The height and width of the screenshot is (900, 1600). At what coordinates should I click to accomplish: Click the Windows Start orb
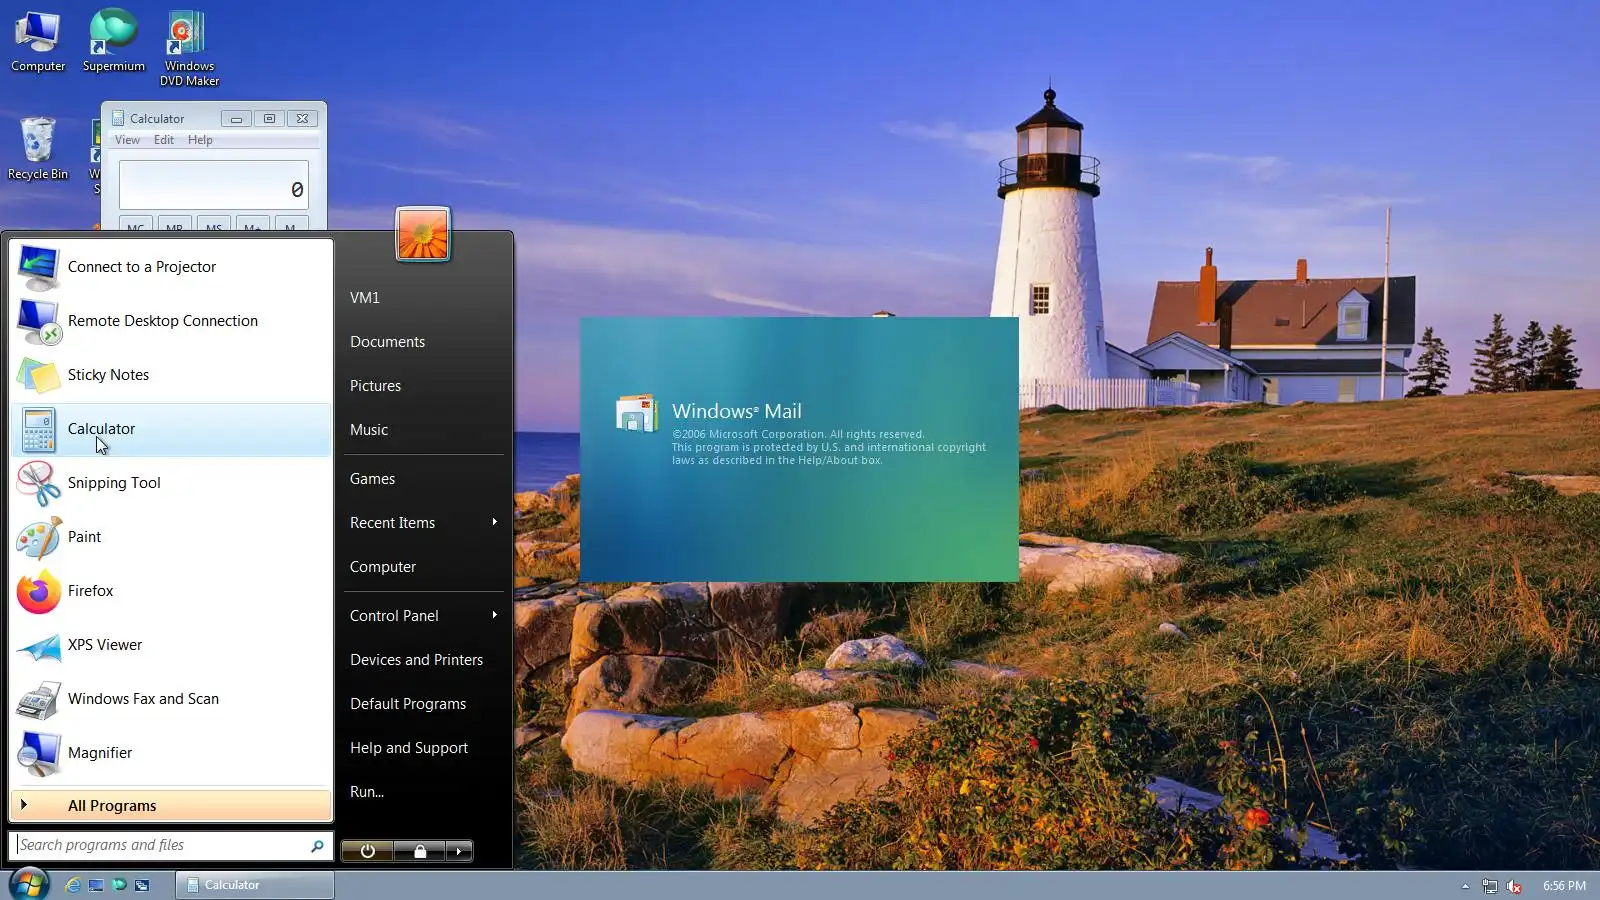[x=29, y=884]
